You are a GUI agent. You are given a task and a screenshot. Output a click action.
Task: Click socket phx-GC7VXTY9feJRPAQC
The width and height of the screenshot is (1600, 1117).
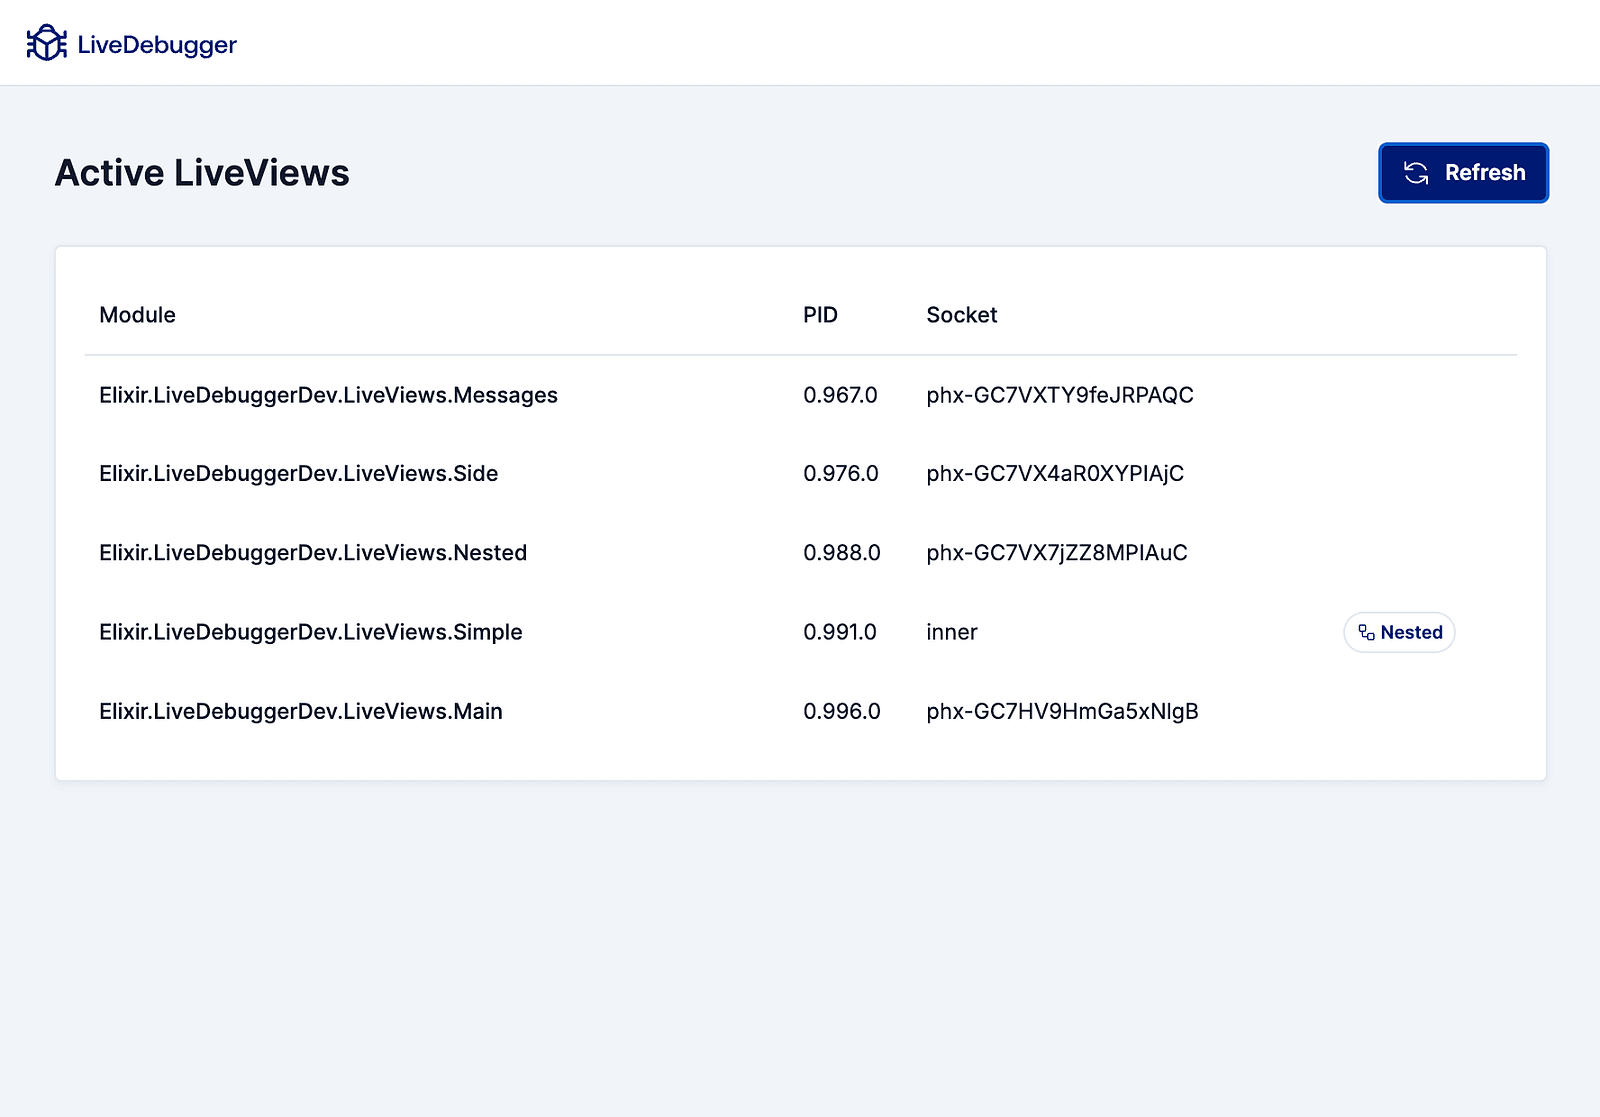[1059, 395]
